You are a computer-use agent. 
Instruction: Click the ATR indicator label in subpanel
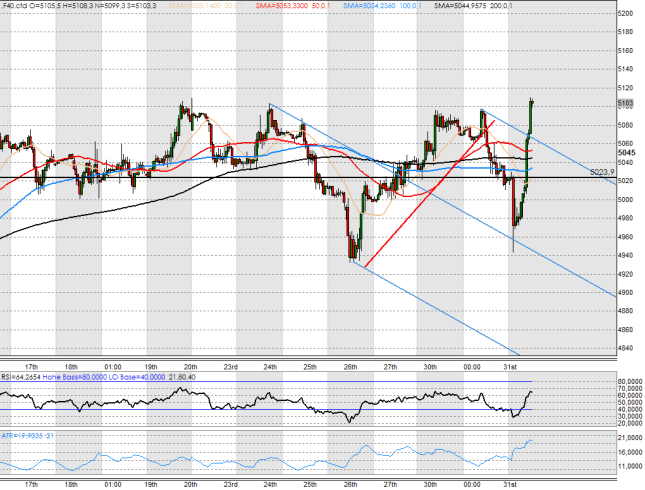(x=28, y=435)
